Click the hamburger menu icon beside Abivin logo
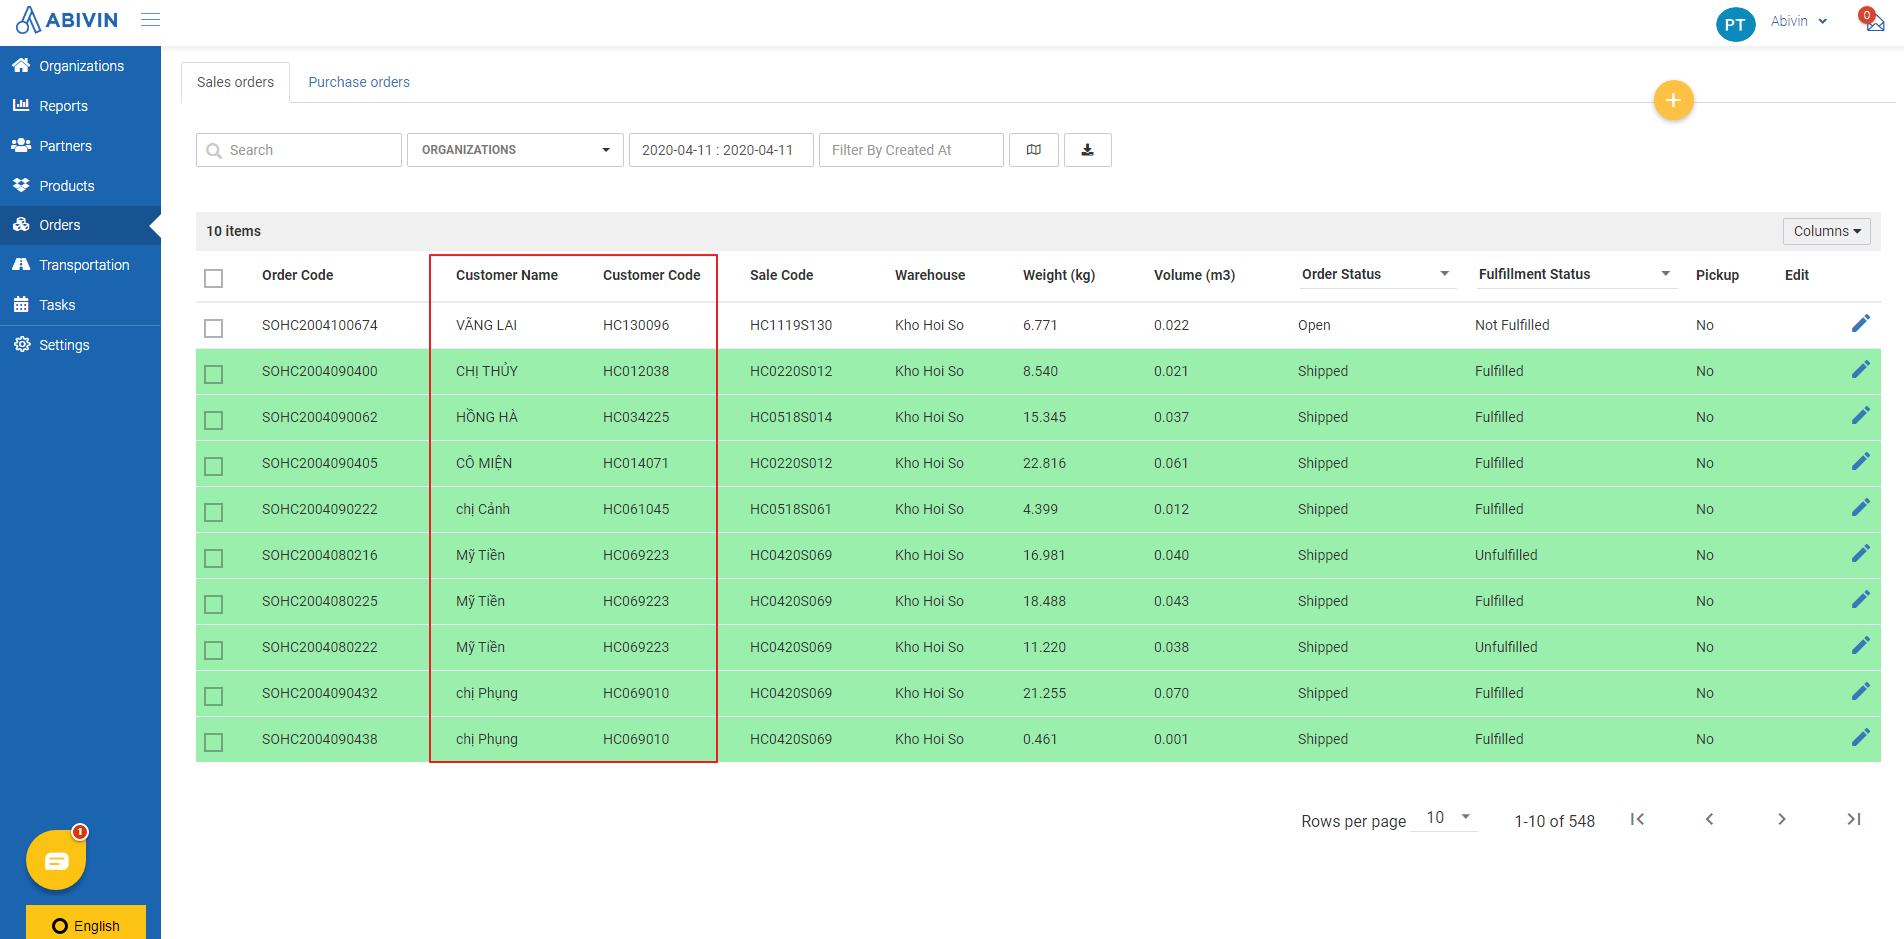 click(x=150, y=20)
